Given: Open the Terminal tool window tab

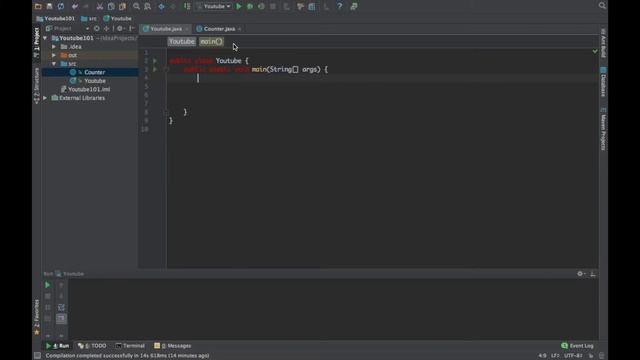Looking at the screenshot, I should tap(130, 346).
